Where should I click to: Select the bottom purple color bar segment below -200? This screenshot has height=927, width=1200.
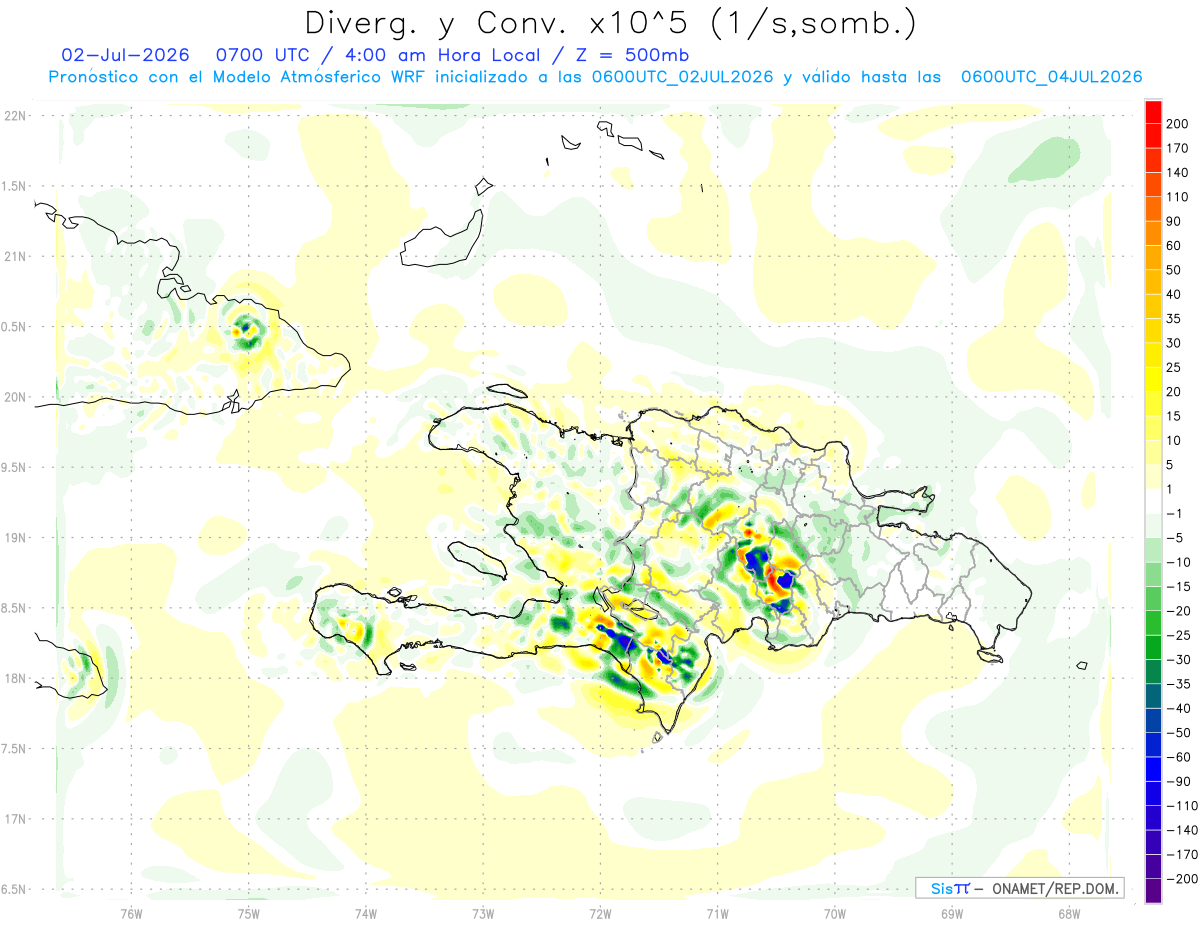pyautogui.click(x=1153, y=891)
